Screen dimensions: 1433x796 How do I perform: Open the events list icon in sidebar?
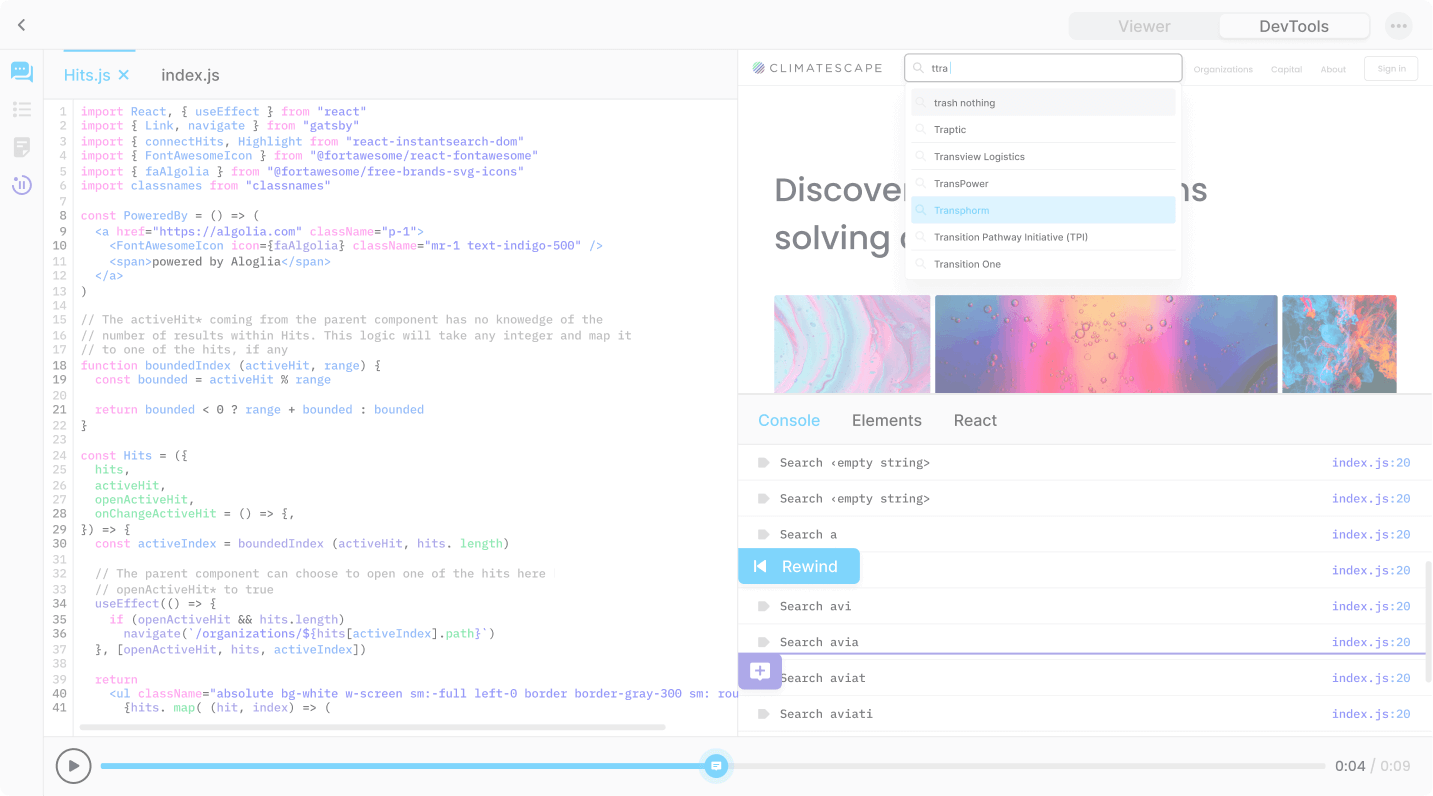[22, 109]
